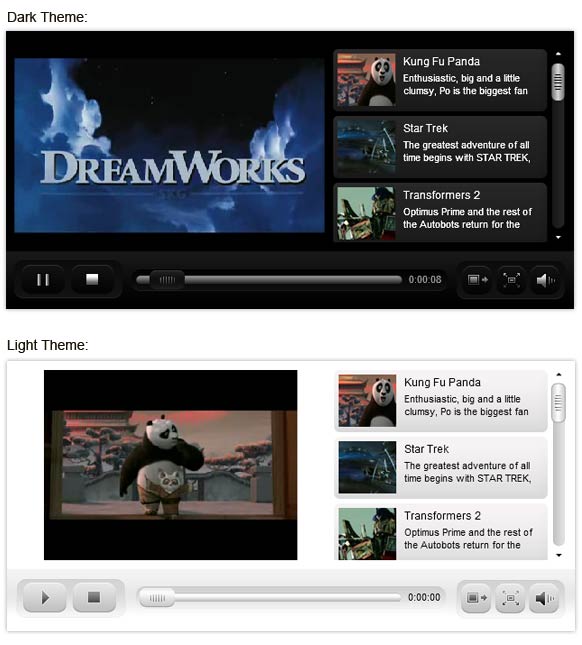The height and width of the screenshot is (645, 582).
Task: Stop playback in the dark theme player
Action: click(92, 280)
